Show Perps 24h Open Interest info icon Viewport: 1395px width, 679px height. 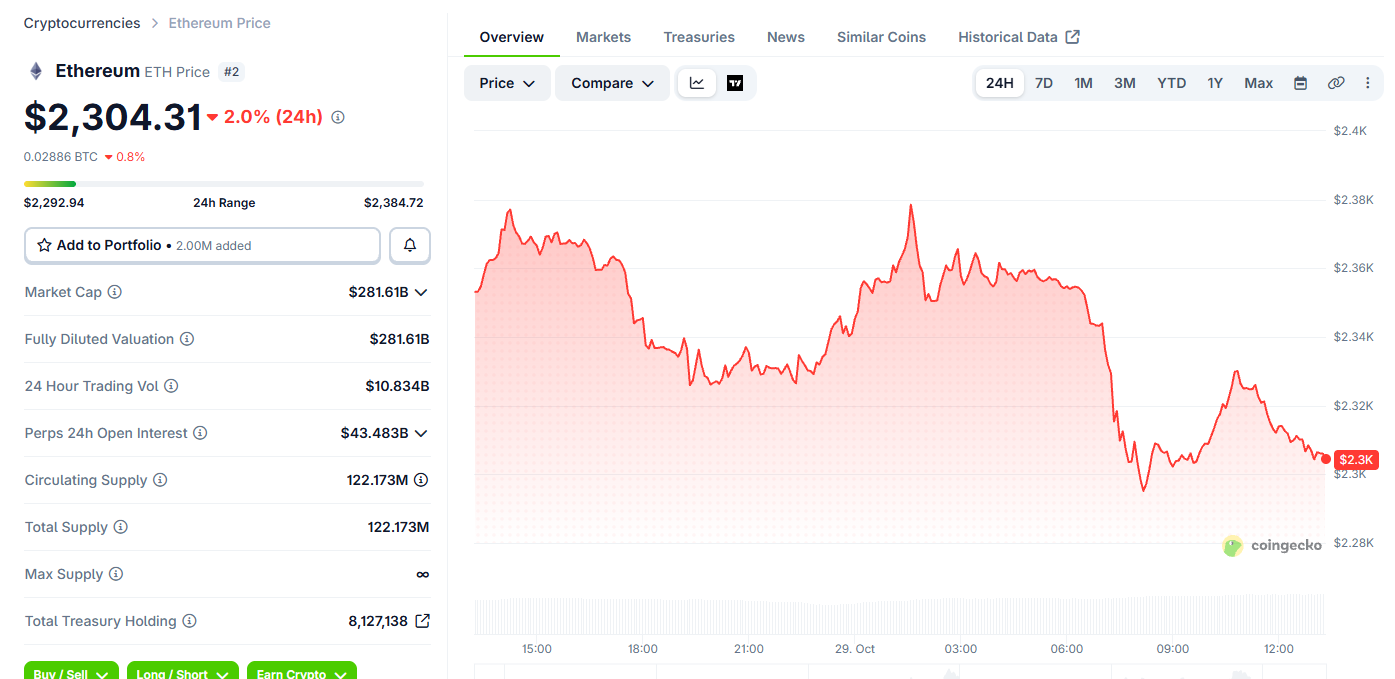point(200,433)
